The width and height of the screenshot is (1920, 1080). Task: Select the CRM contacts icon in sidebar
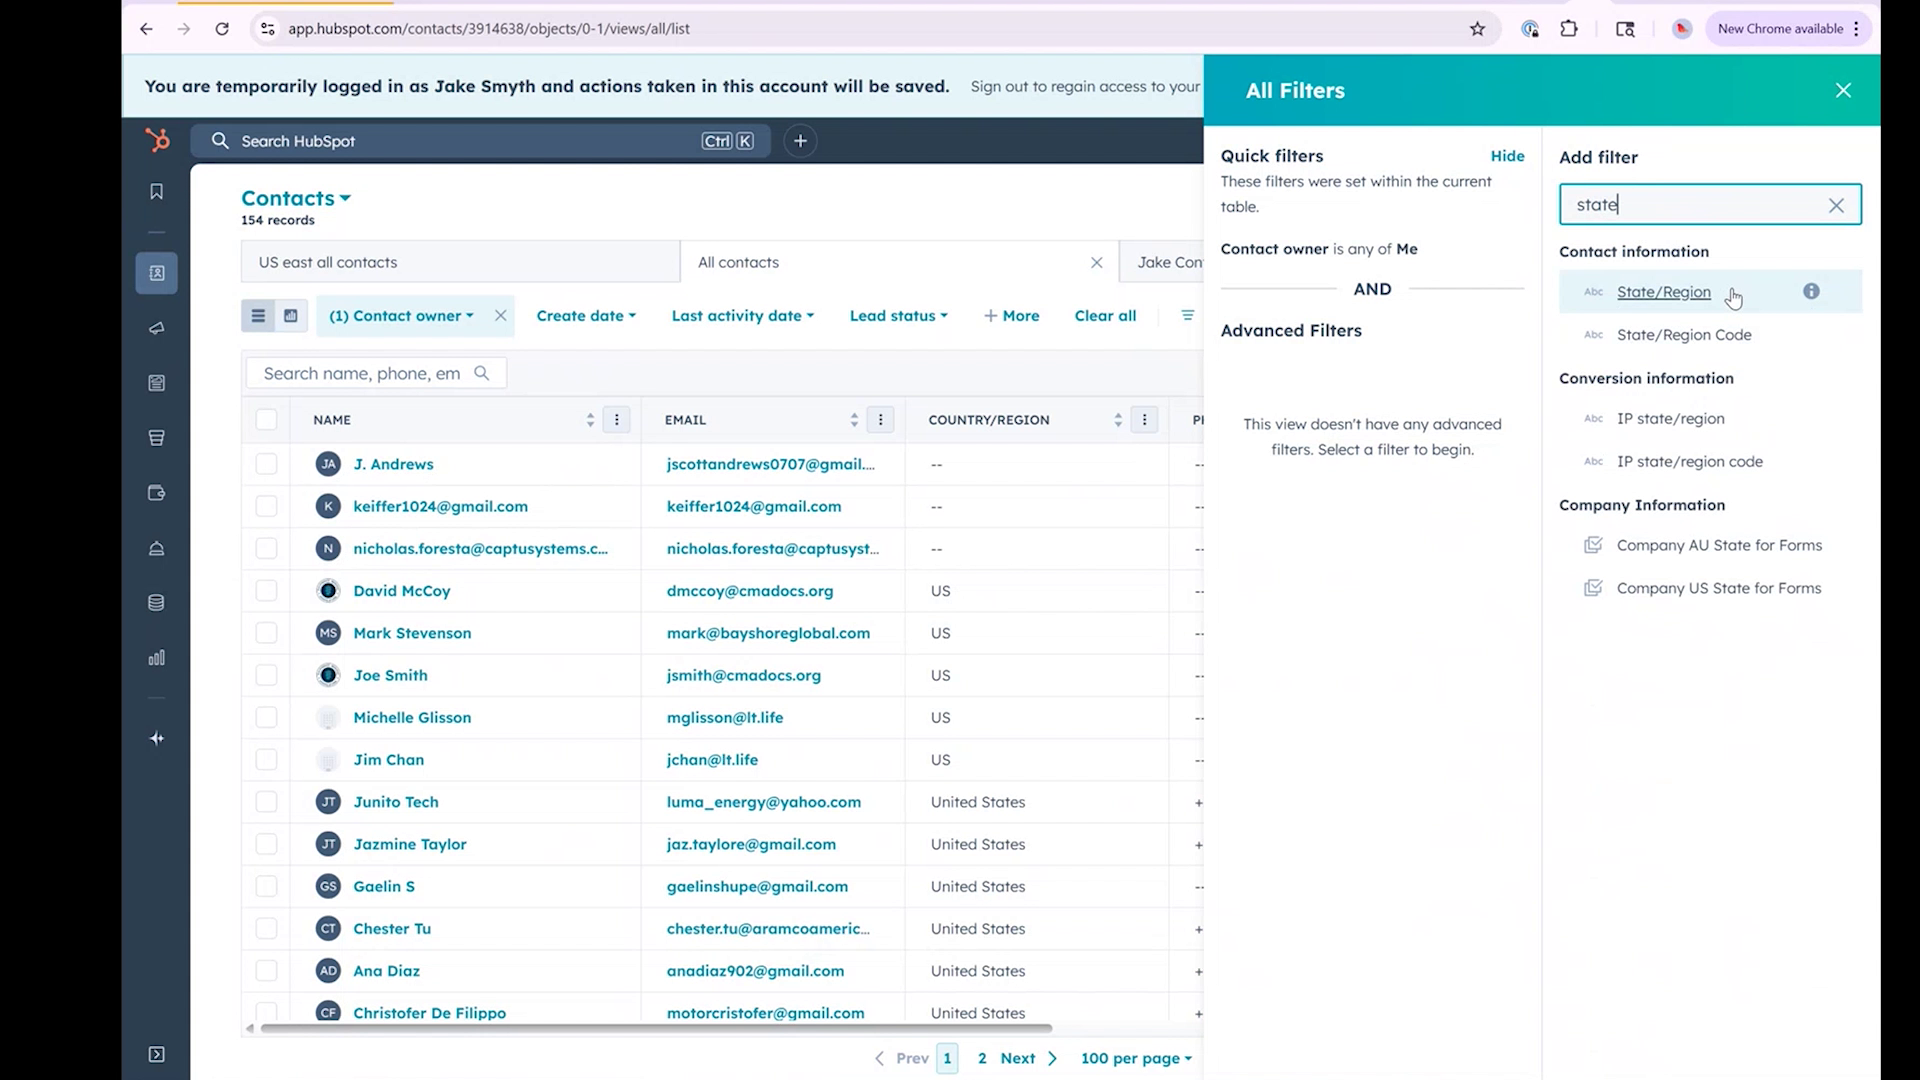pyautogui.click(x=156, y=272)
